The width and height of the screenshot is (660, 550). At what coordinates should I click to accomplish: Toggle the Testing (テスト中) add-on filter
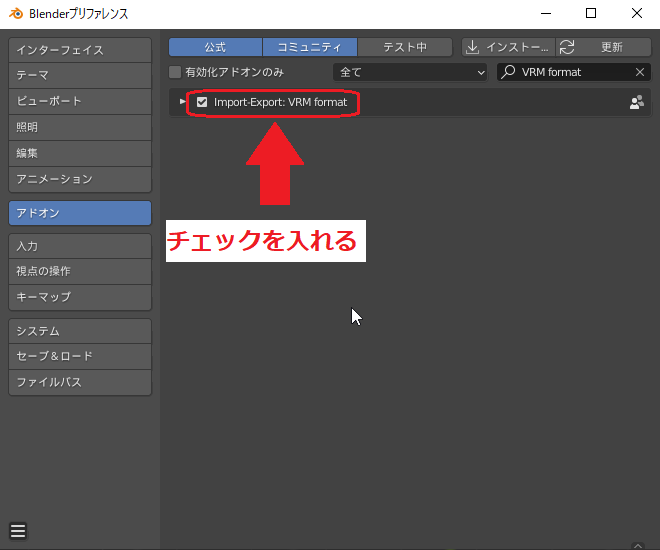pos(405,47)
